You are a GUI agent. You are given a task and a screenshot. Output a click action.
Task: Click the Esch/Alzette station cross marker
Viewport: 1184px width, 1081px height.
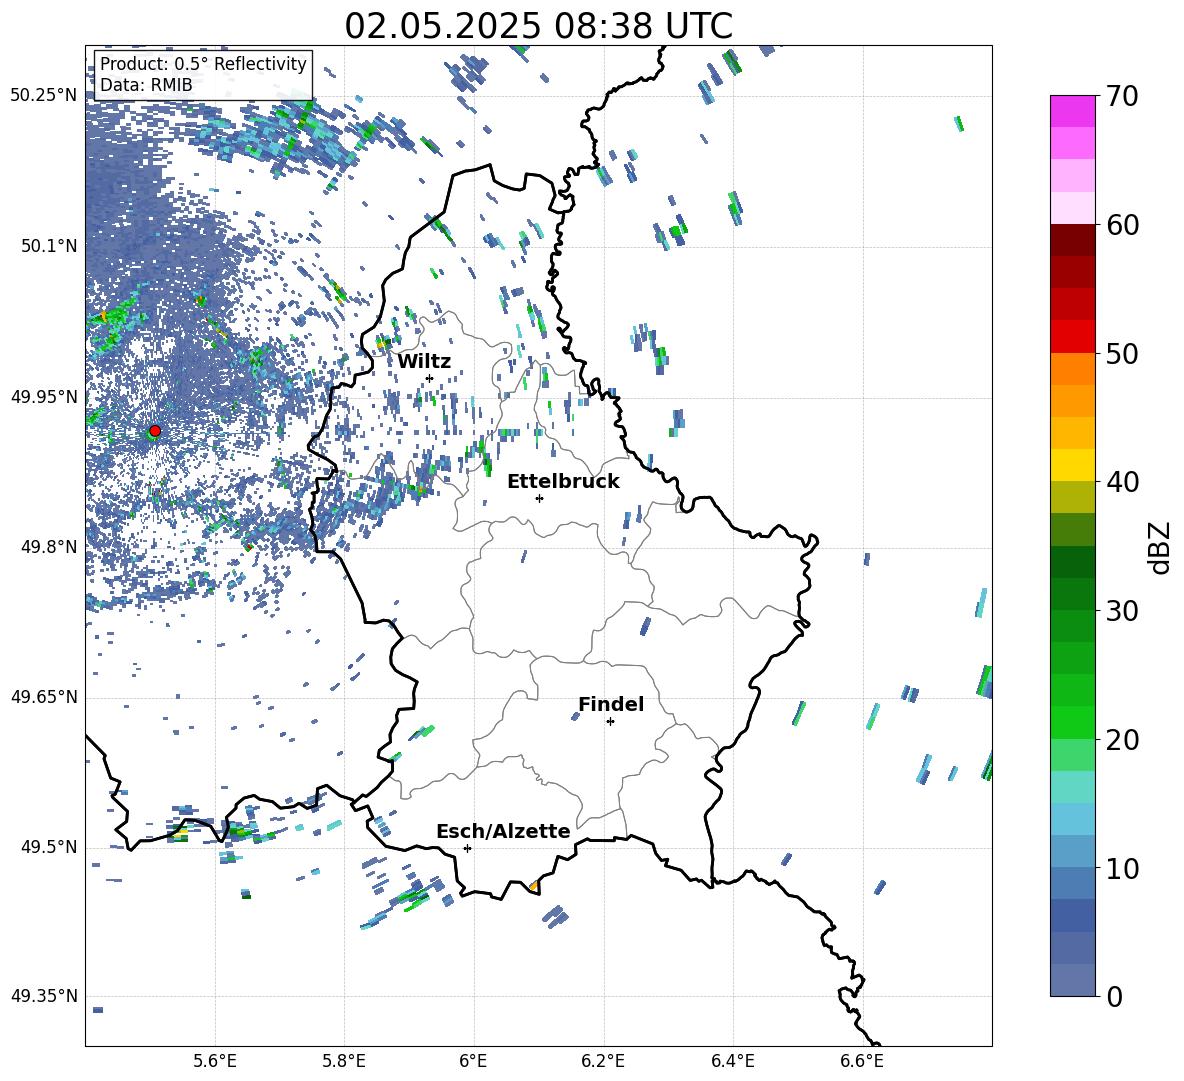pos(467,848)
